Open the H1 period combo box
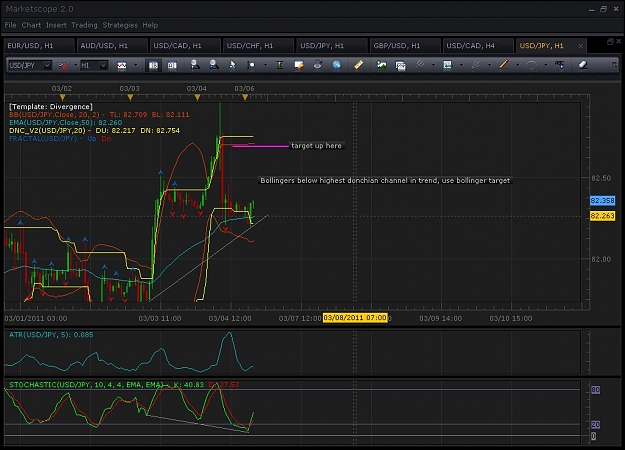Screen dimensions: 625x450 (x=94, y=65)
